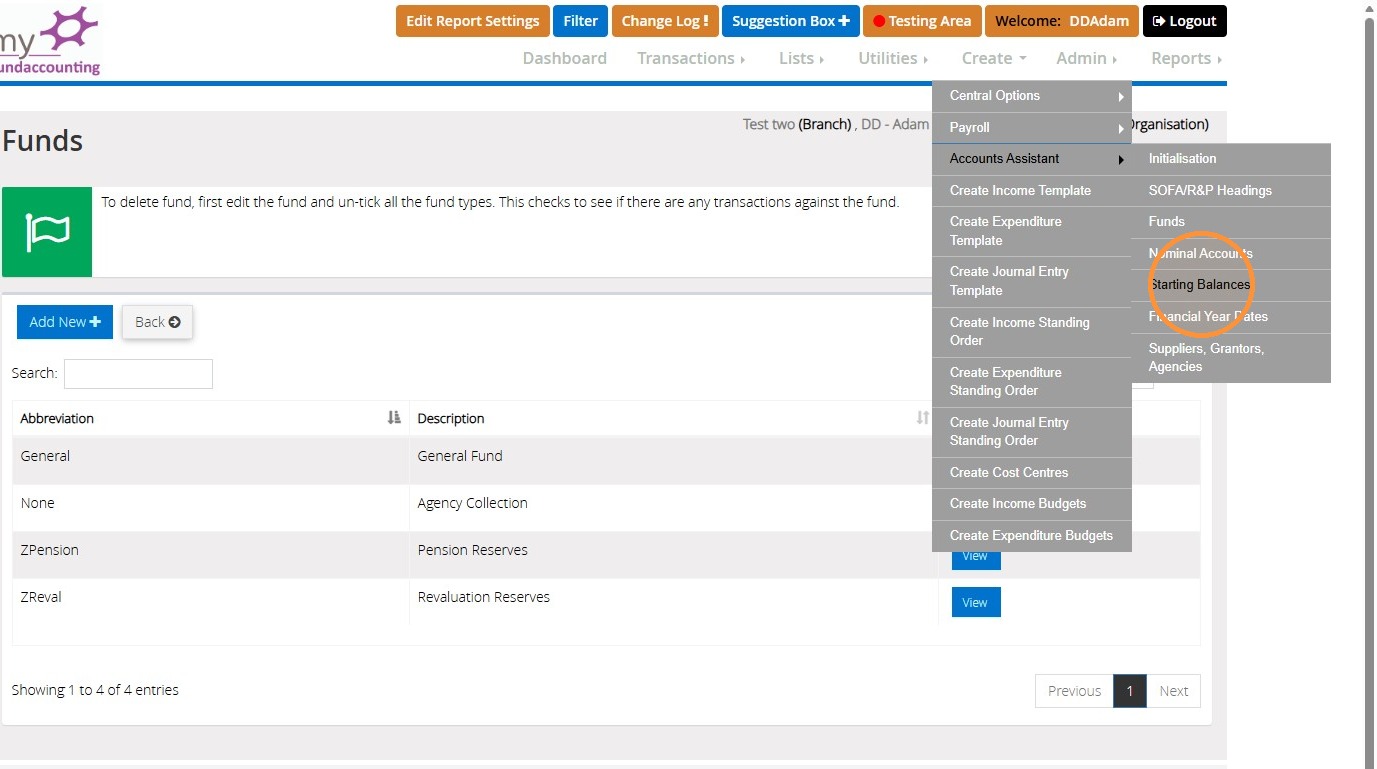Switch to the Testing Area
Viewport: 1377px width, 769px height.
(922, 21)
